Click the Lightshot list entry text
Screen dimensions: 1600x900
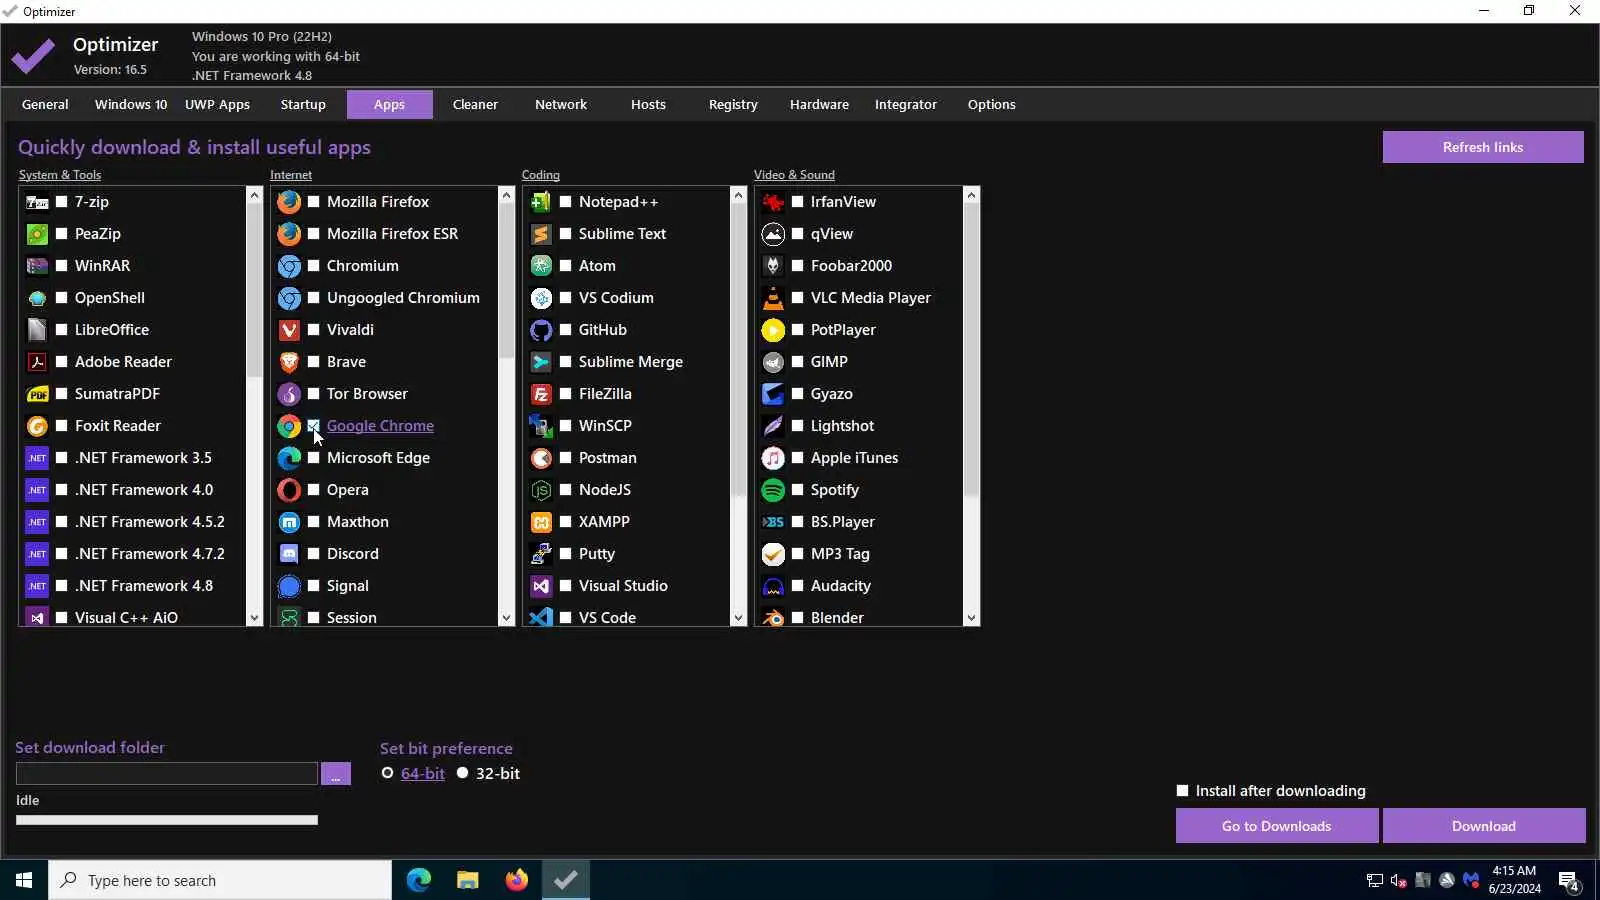pyautogui.click(x=842, y=426)
